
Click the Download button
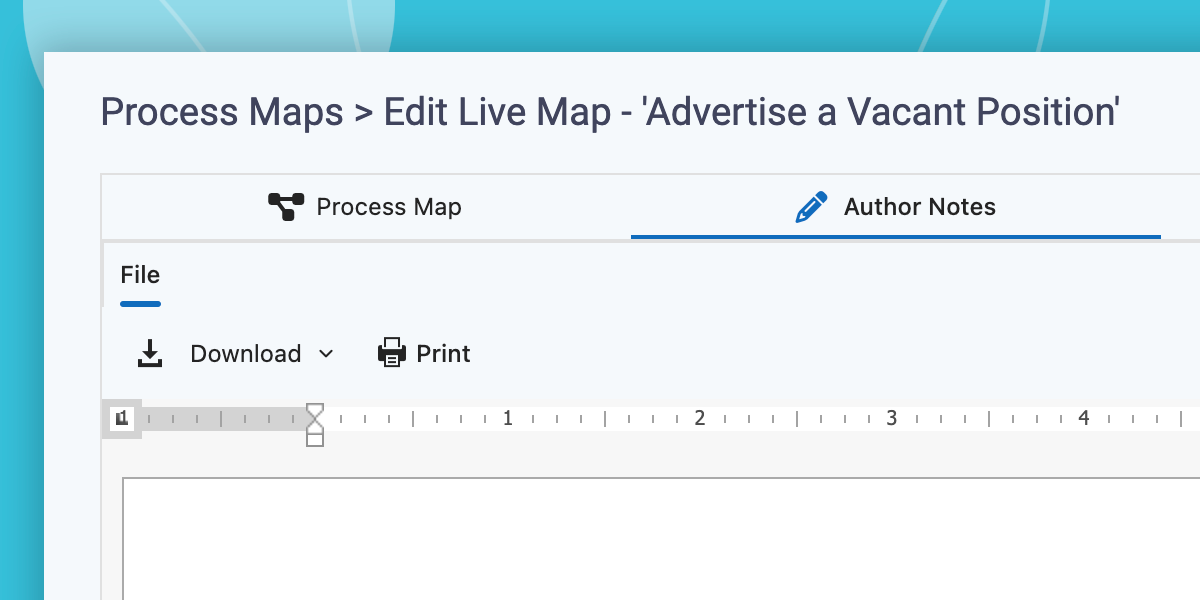(x=233, y=353)
